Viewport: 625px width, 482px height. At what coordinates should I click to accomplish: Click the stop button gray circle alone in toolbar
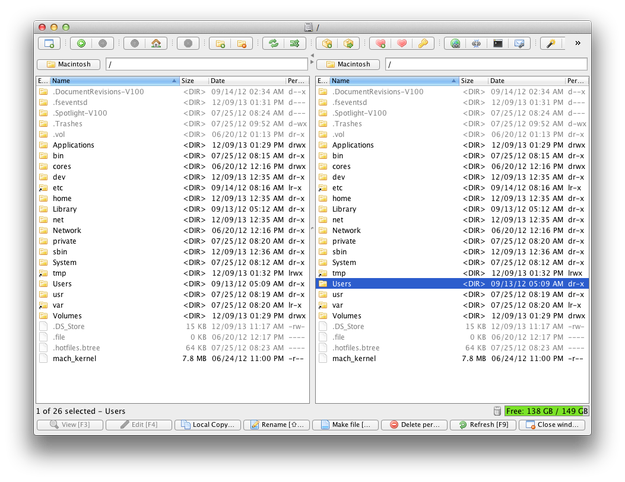pos(188,43)
